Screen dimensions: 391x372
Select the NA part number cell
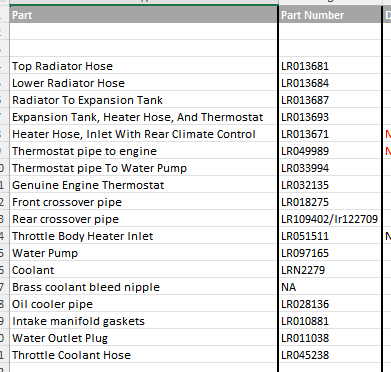[x=330, y=287]
